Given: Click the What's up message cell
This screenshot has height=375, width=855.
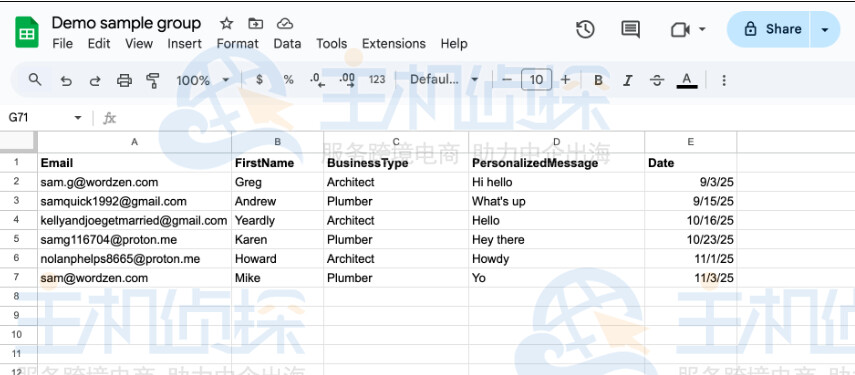Looking at the screenshot, I should click(556, 201).
